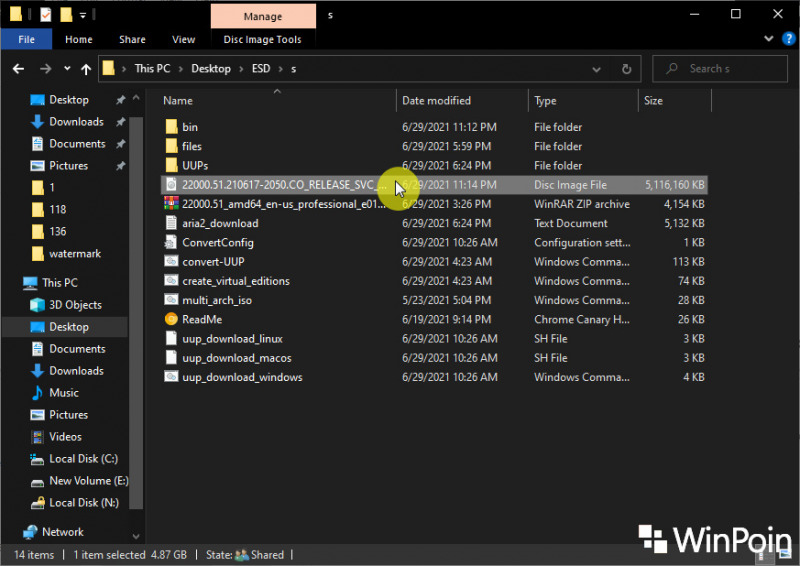Viewport: 800px width, 566px height.
Task: Open pinned Desktop in Quick access
Action: point(69,100)
